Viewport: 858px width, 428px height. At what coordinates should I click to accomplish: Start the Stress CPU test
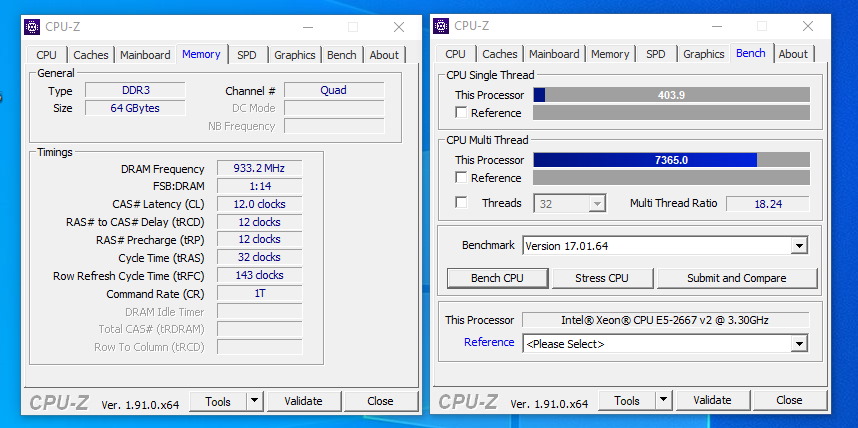[602, 278]
